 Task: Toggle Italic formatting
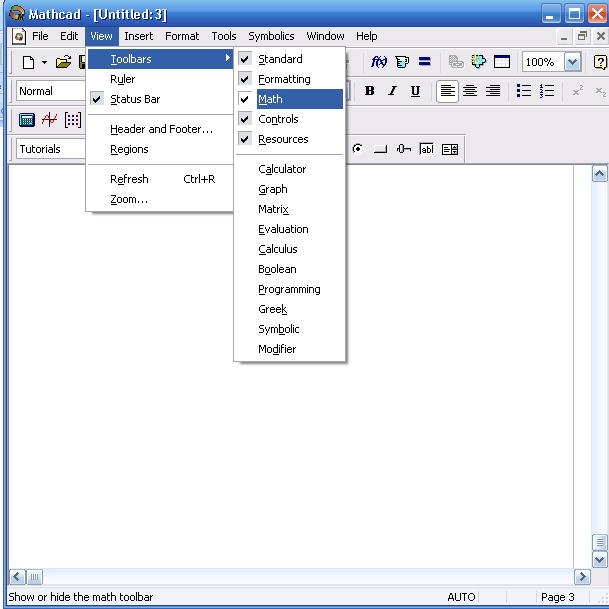click(x=392, y=91)
